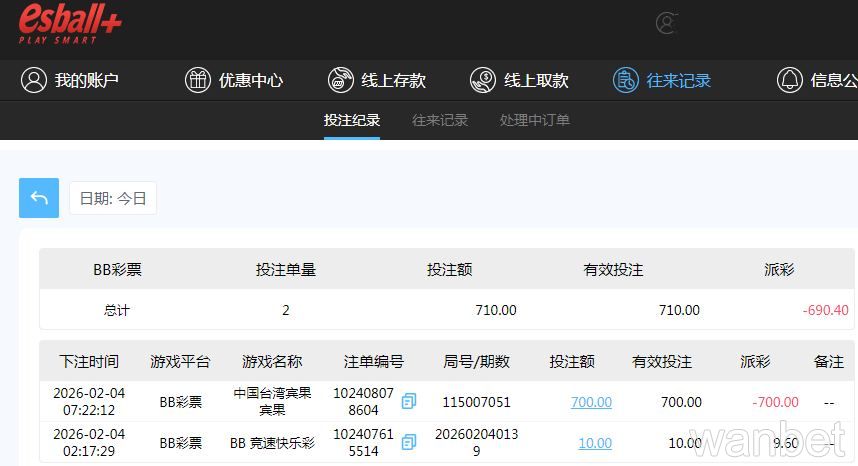Click the bell icon for announcements
Image resolution: width=858 pixels, height=466 pixels.
(x=790, y=80)
